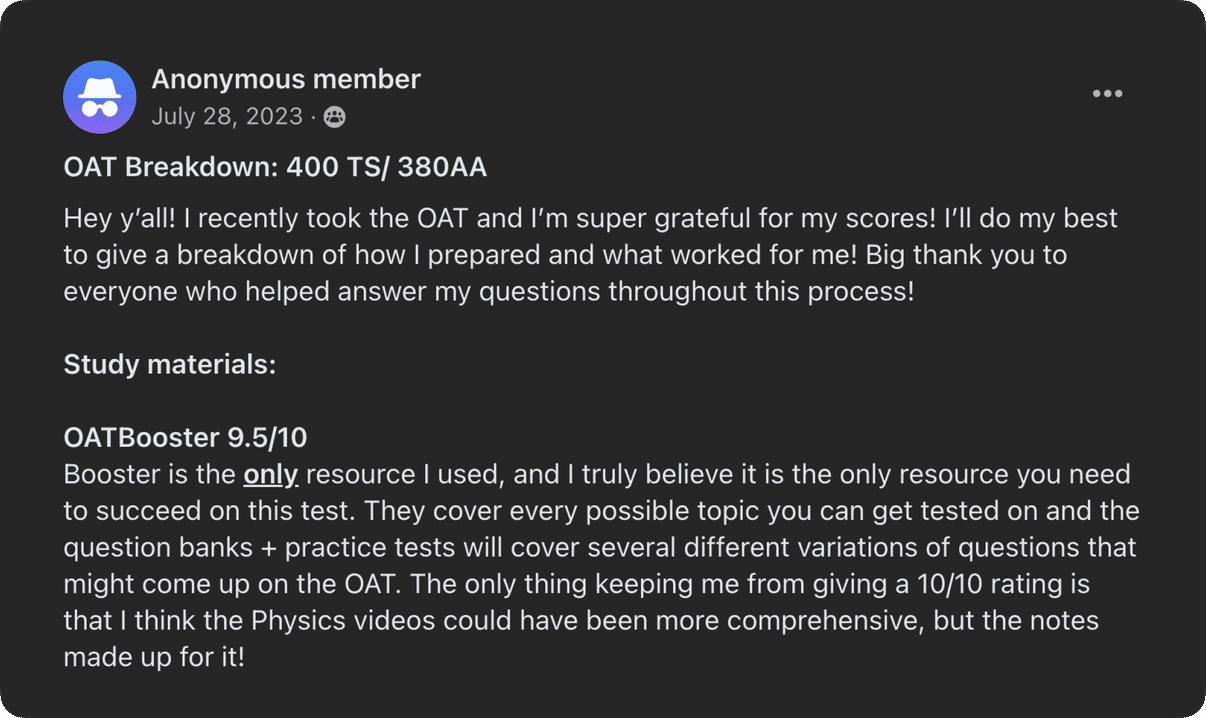Open the "Anonymous member" profile name
Screen dimensions: 1206x718
[x=286, y=79]
